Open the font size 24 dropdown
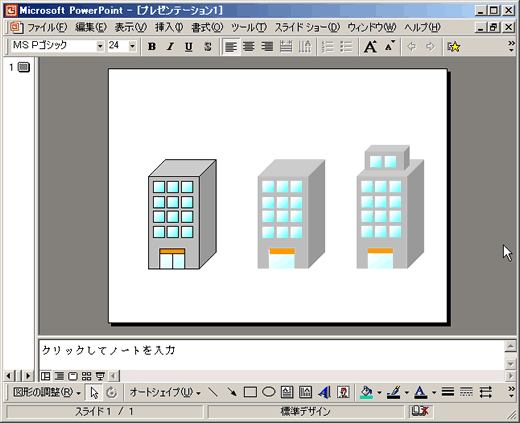The width and height of the screenshot is (520, 423). pyautogui.click(x=132, y=46)
